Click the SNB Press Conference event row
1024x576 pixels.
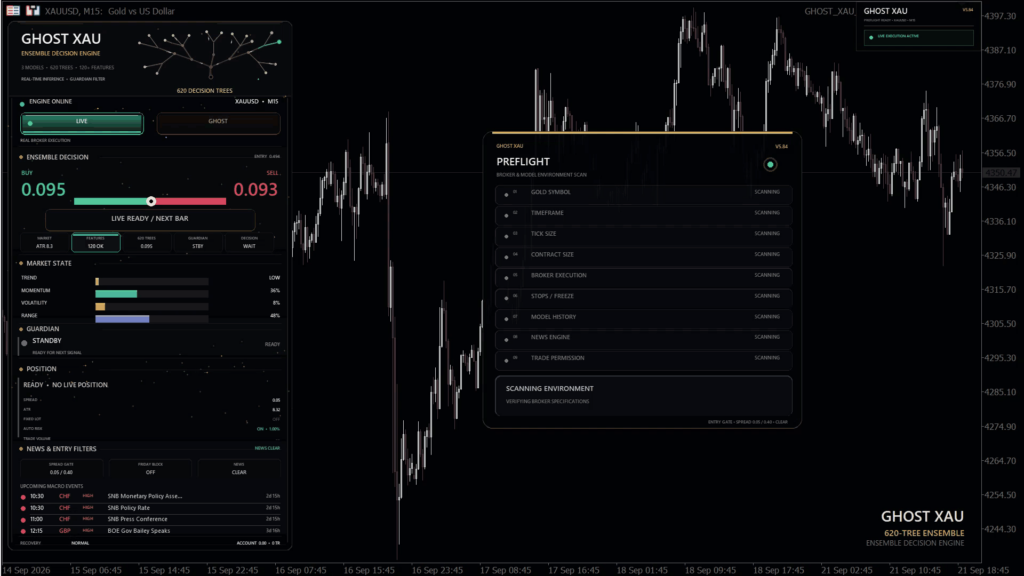[x=151, y=520]
